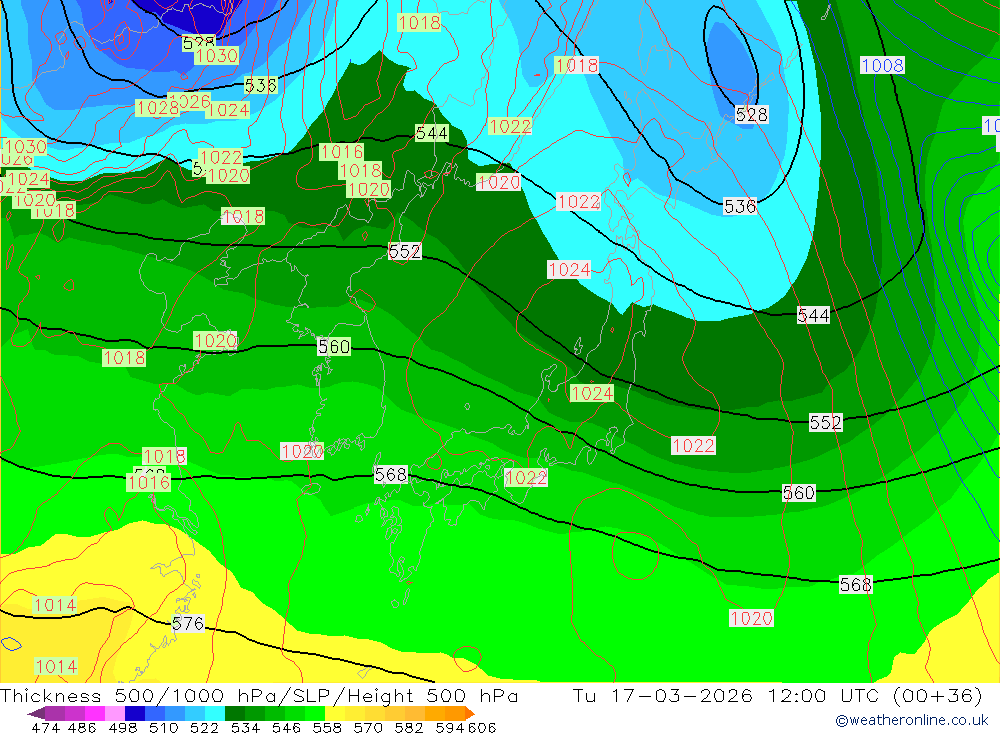
Task: Click the legend value 510
Action: [x=164, y=728]
